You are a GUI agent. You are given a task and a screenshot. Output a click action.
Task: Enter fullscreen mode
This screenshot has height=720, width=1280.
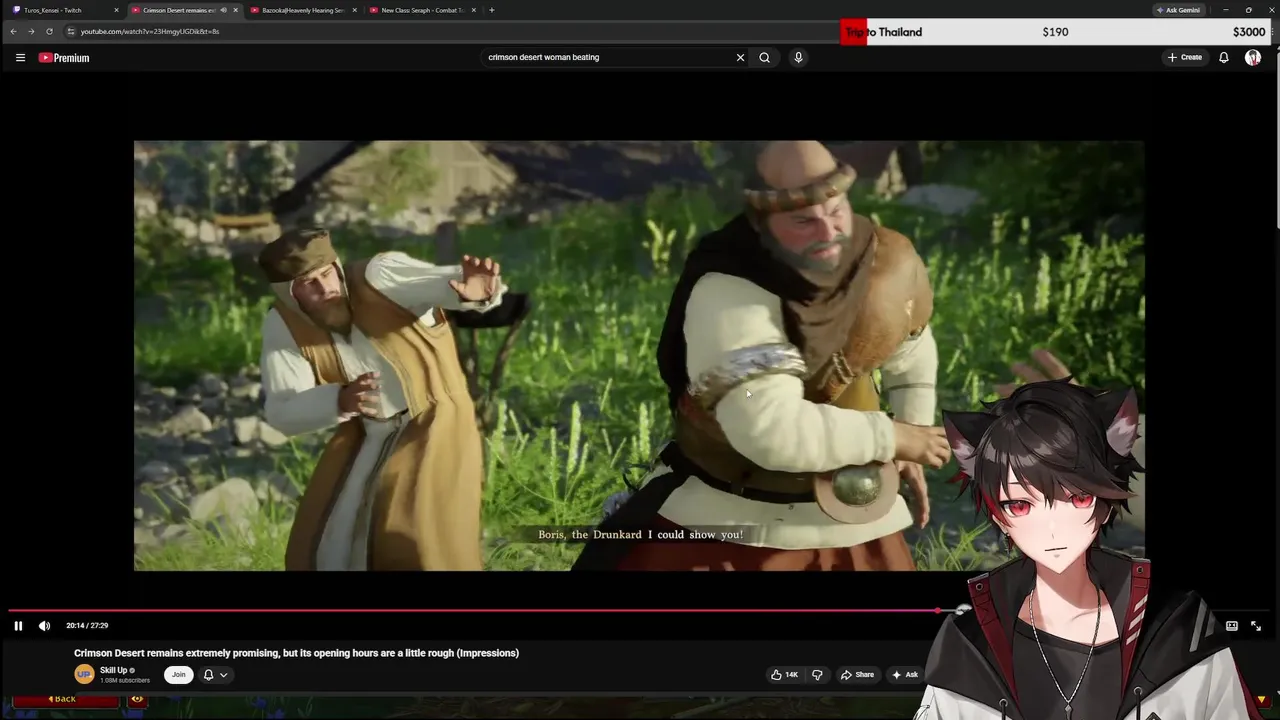click(x=1256, y=626)
